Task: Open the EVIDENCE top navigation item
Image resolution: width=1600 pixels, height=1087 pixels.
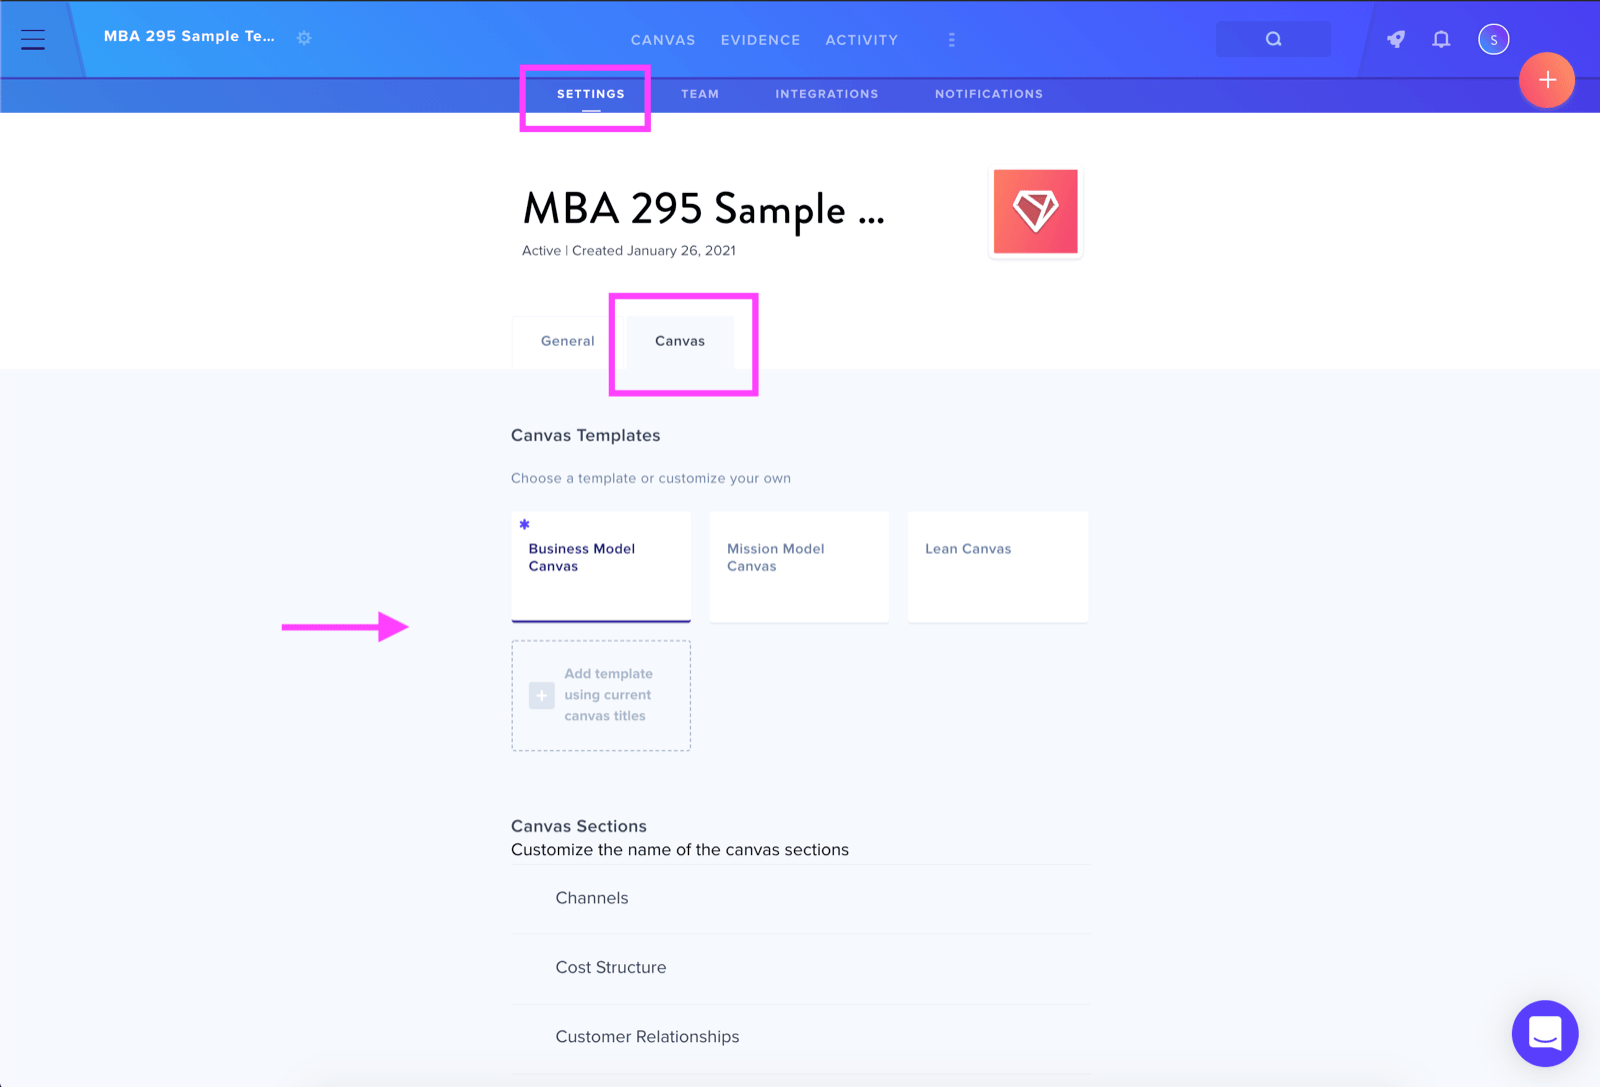Action: [x=760, y=40]
